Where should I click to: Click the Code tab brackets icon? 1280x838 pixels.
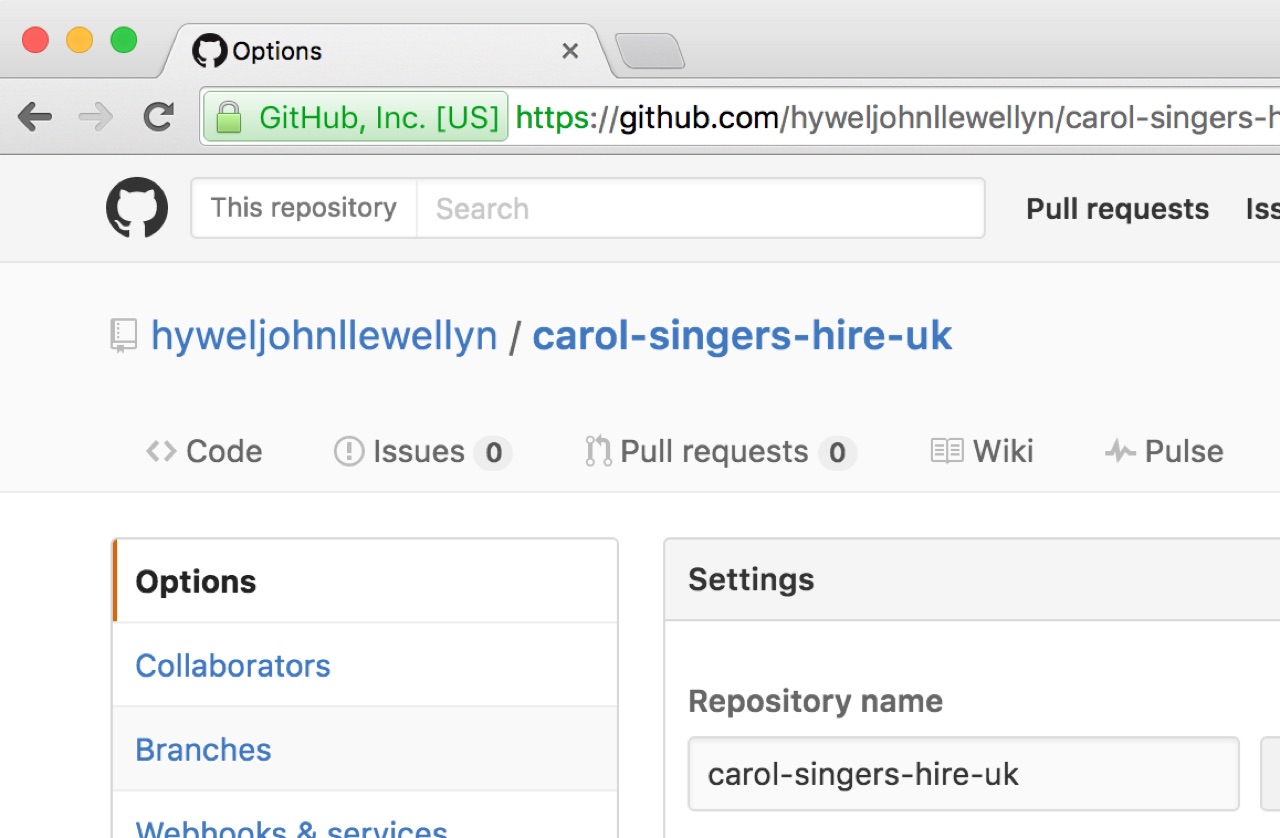point(161,452)
